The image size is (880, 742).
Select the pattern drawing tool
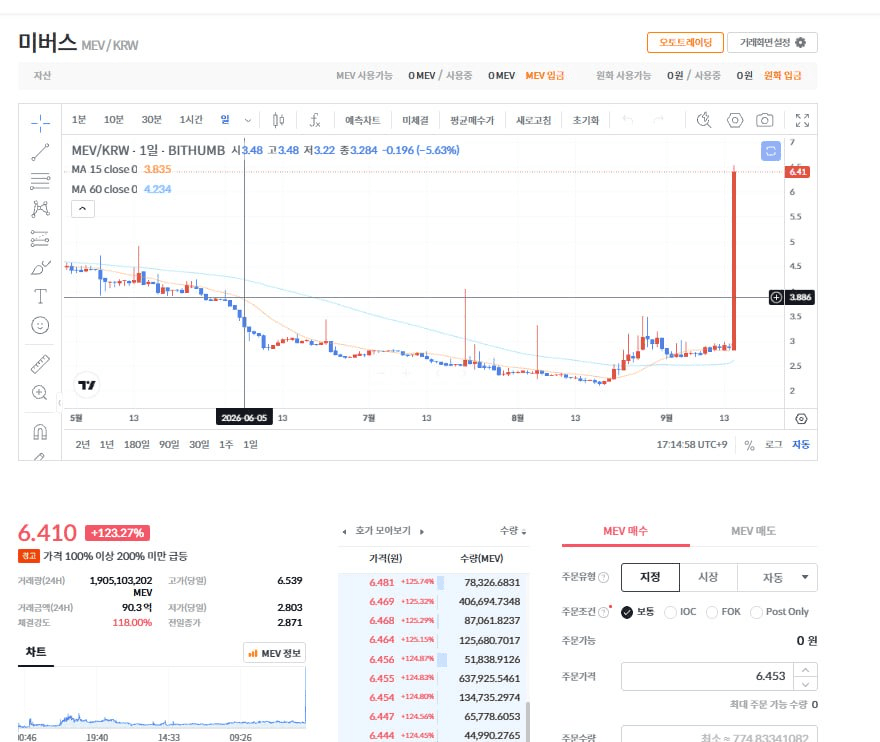click(40, 209)
